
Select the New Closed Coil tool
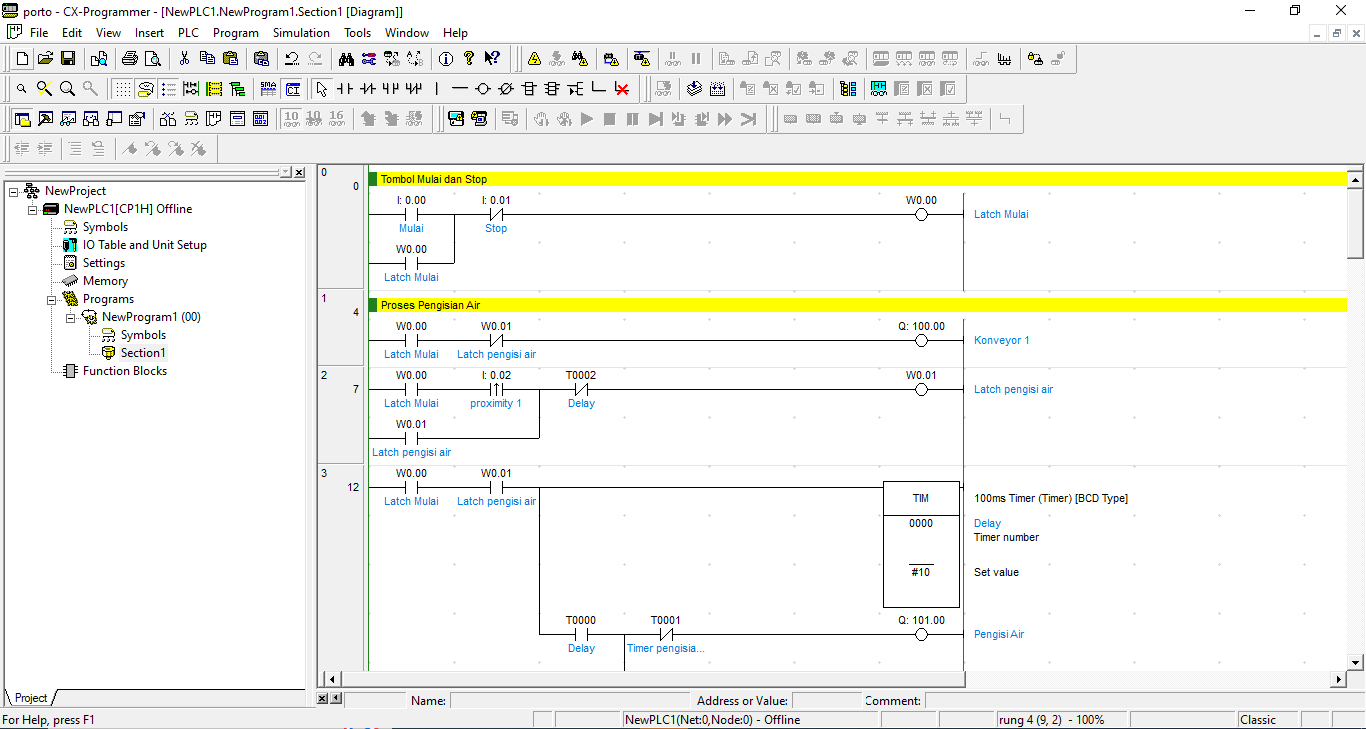tap(505, 89)
